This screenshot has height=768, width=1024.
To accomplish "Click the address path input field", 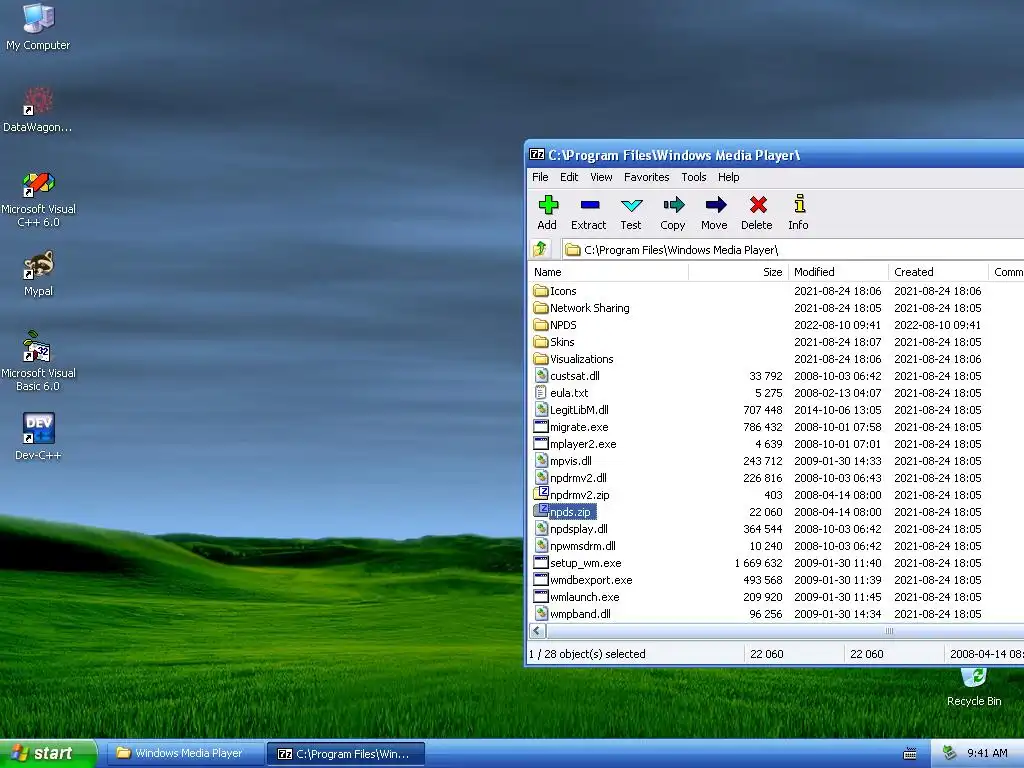I will (x=792, y=249).
